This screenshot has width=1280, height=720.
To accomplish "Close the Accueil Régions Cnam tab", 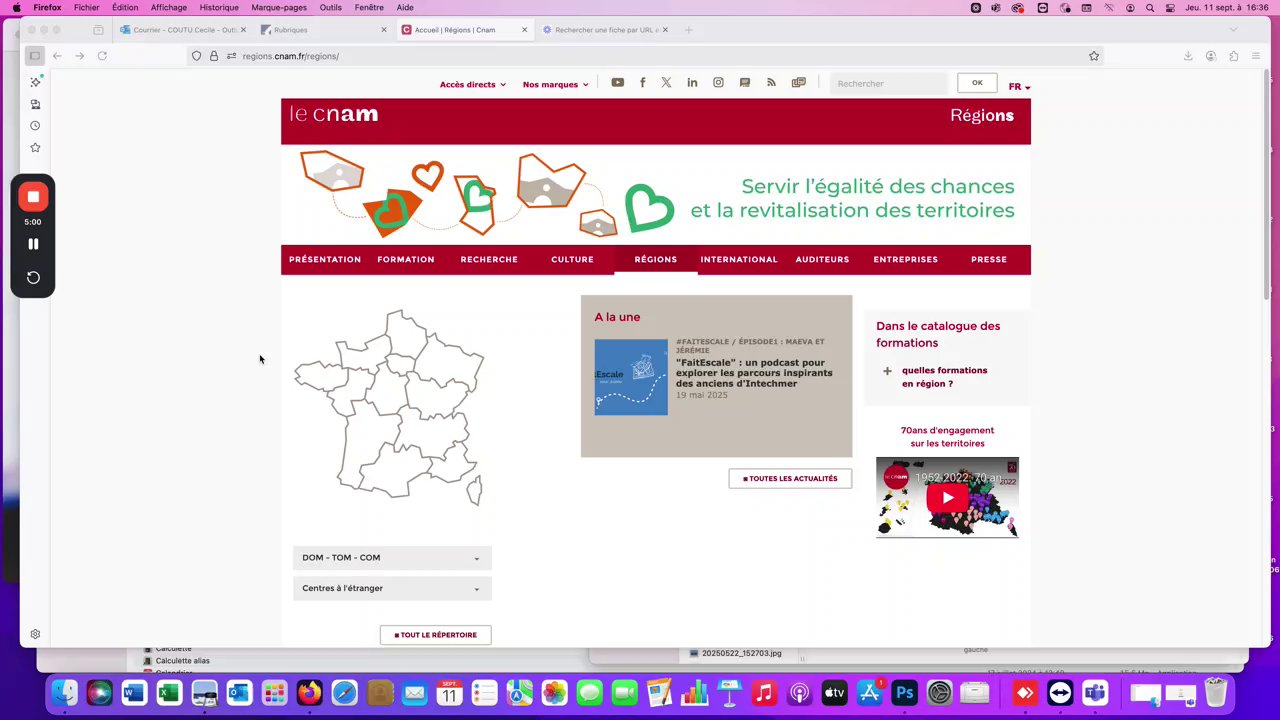I will pos(524,30).
